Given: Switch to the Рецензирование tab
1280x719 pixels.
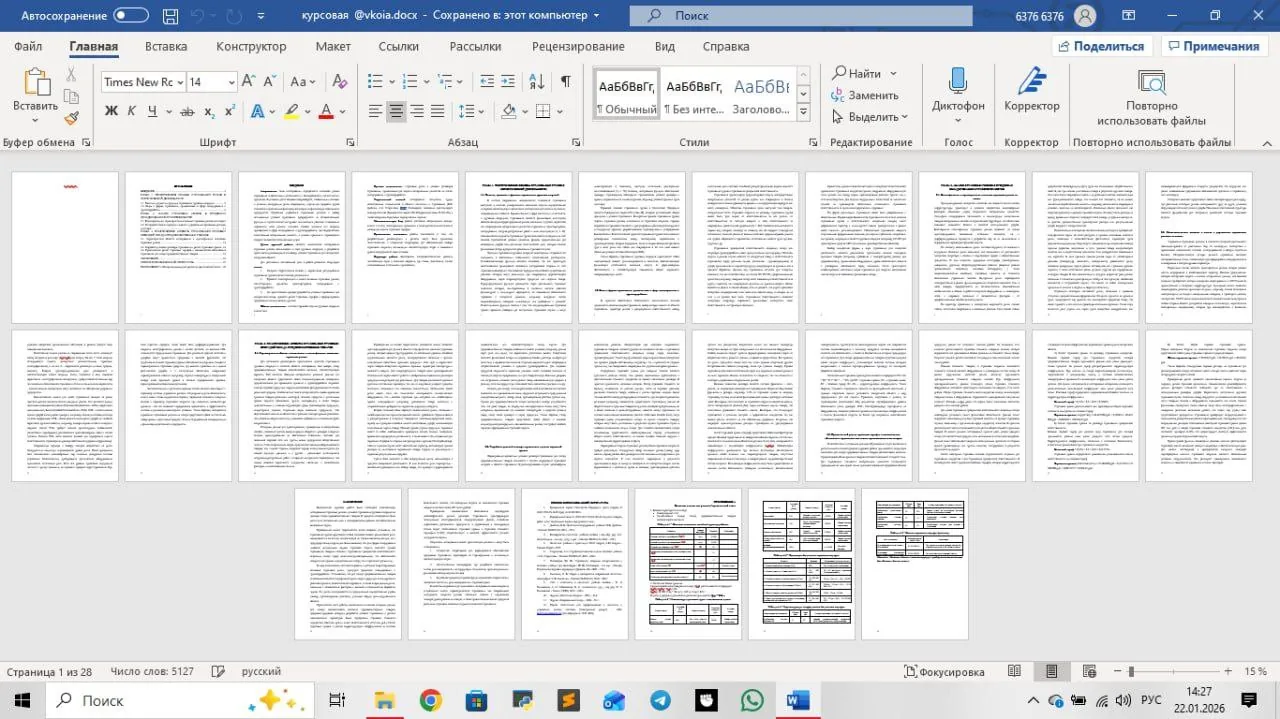Looking at the screenshot, I should point(578,46).
